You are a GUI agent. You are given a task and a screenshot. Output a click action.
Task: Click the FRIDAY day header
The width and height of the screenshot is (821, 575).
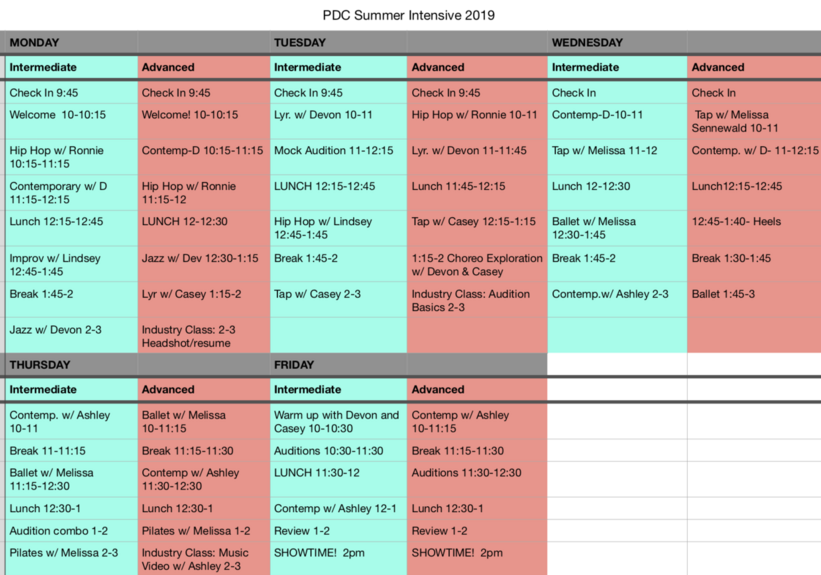point(338,364)
